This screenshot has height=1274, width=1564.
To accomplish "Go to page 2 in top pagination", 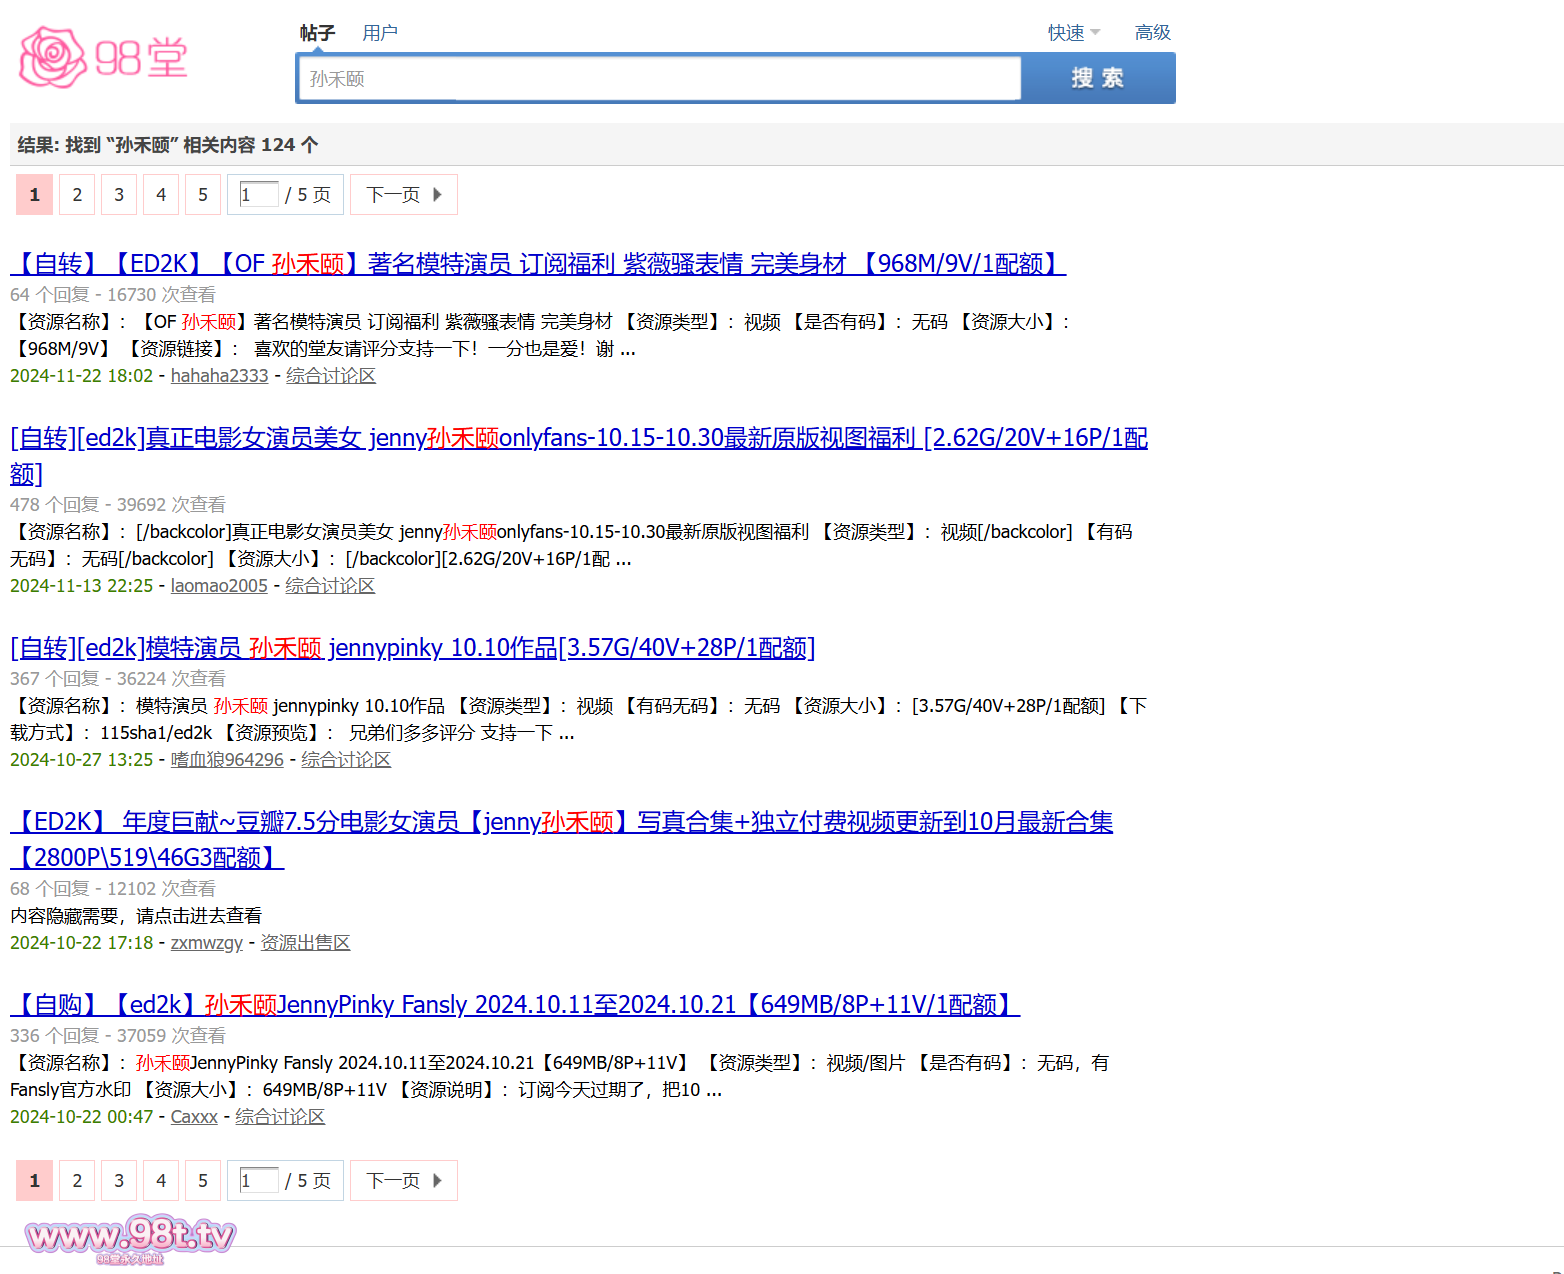I will (x=77, y=195).
